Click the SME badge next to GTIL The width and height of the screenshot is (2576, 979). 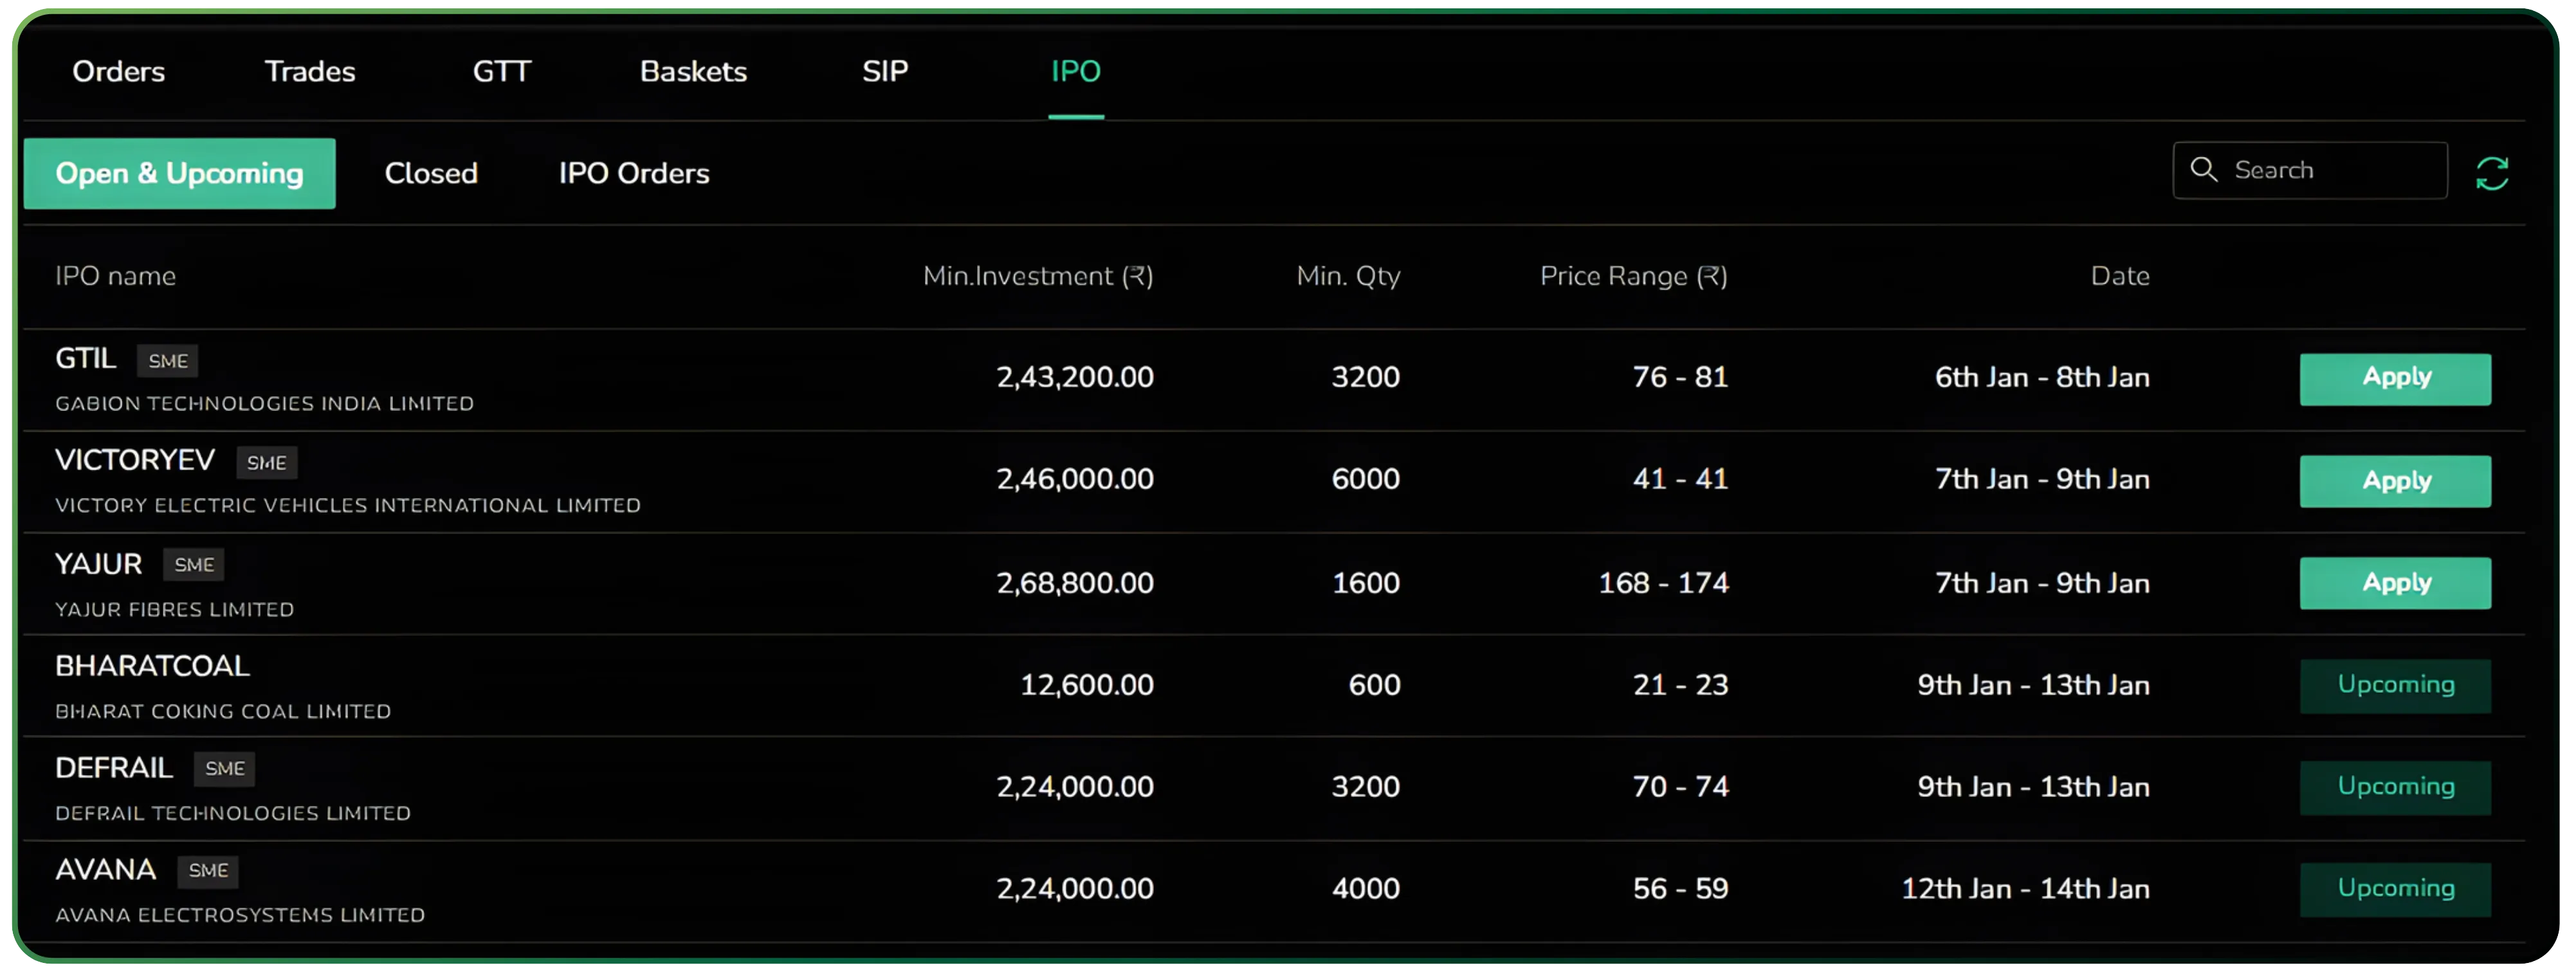coord(167,360)
